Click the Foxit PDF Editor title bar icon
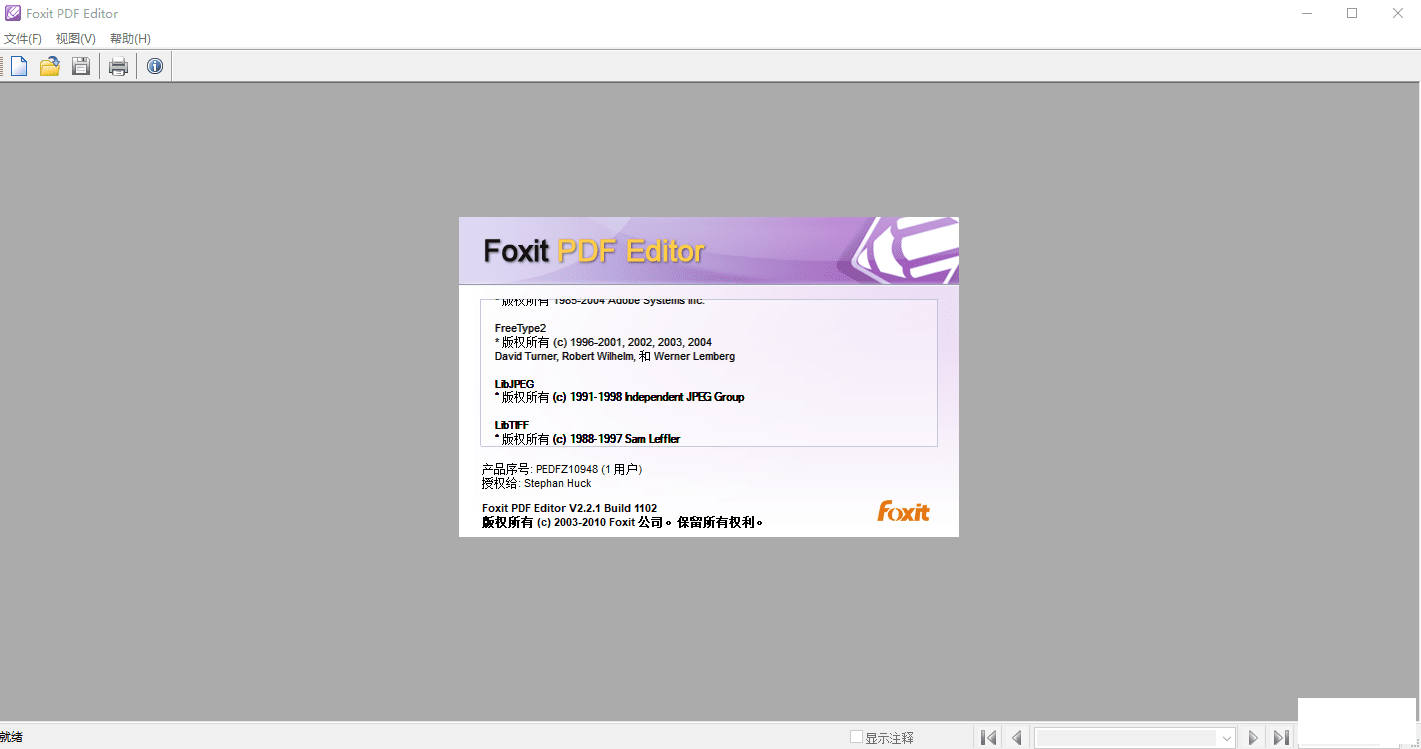This screenshot has height=749, width=1421. point(13,13)
